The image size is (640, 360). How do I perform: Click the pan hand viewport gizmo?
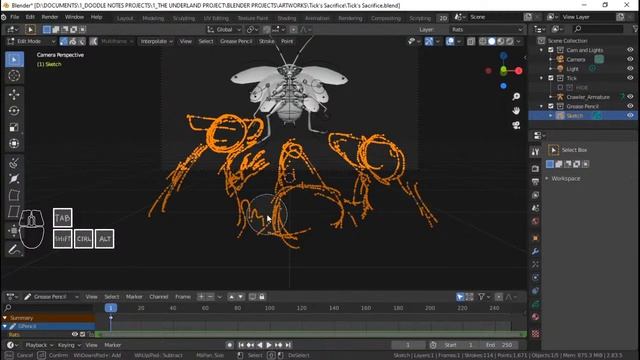[516, 111]
